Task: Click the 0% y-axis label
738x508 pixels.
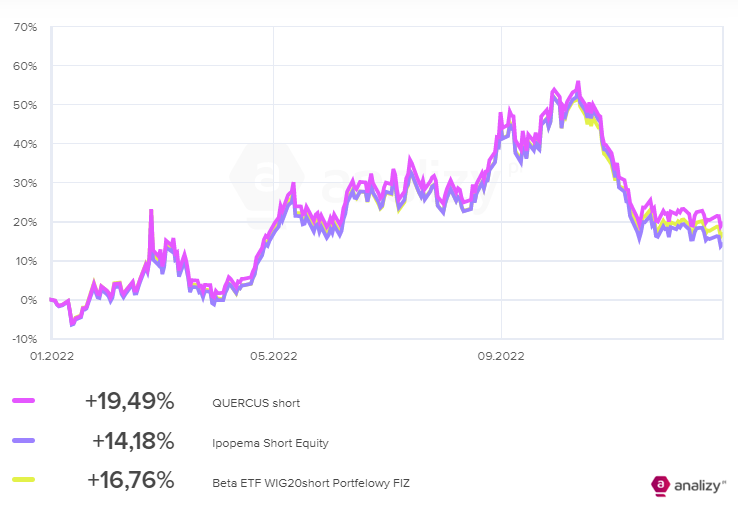Action: [x=29, y=300]
